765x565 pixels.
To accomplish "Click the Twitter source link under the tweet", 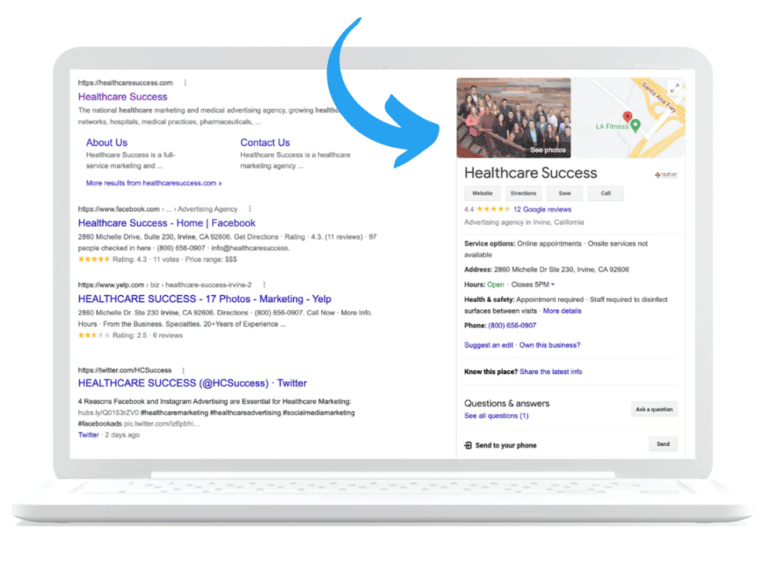I will click(88, 435).
